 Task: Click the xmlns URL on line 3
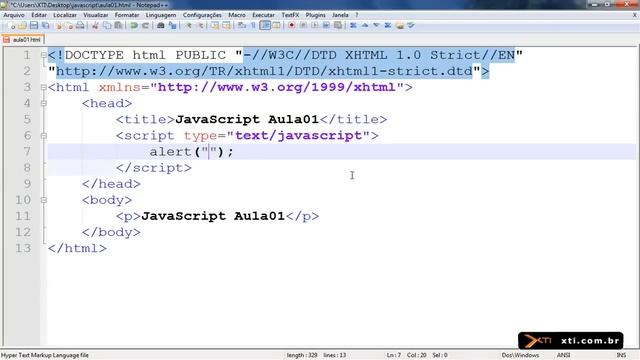pos(277,87)
